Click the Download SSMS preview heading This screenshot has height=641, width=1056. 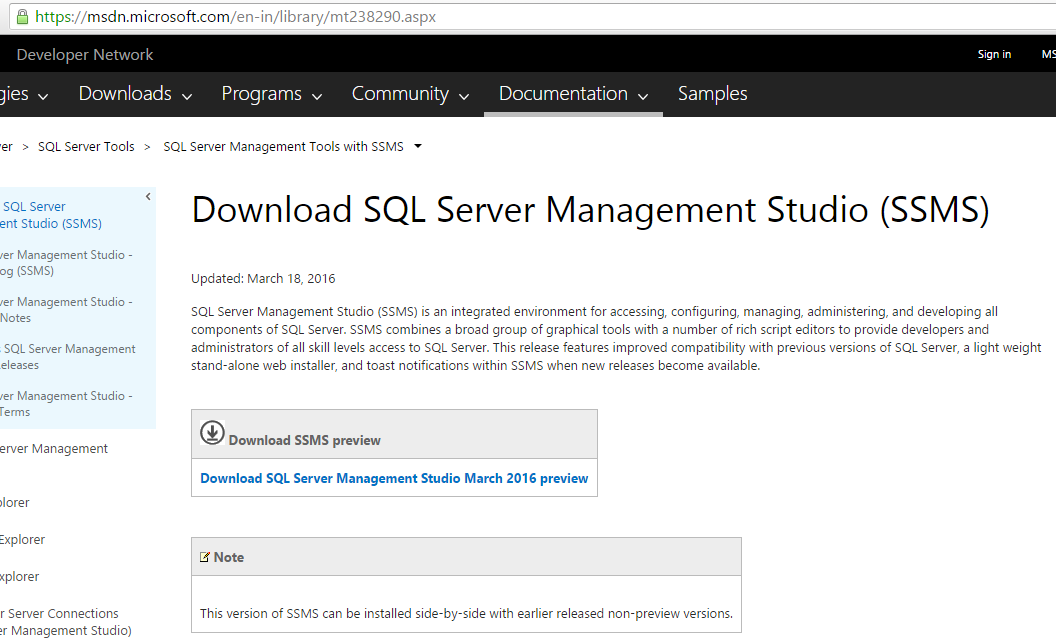coord(304,440)
